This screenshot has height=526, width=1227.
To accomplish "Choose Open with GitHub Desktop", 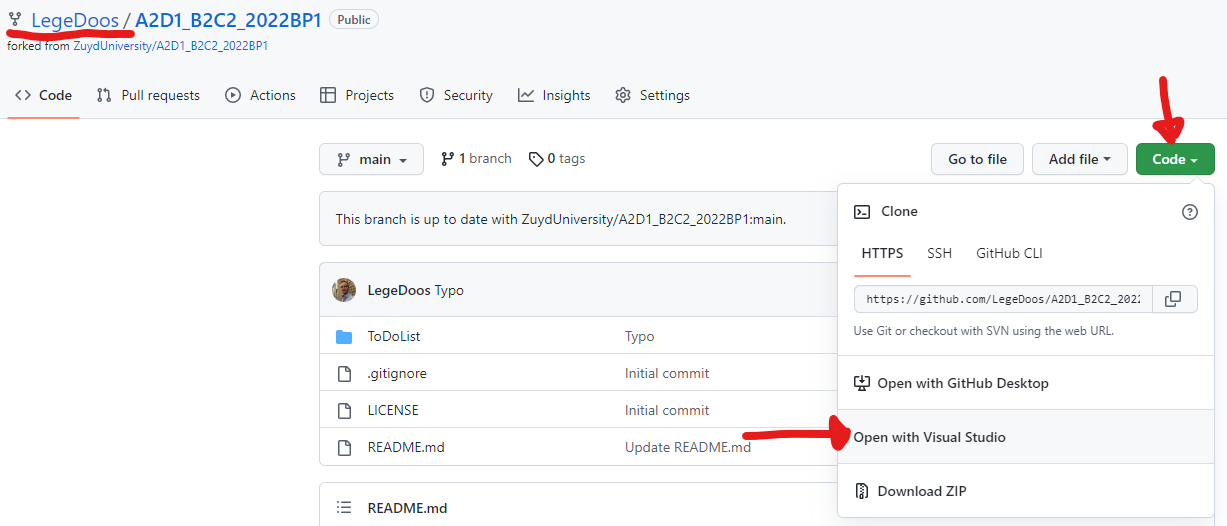I will coord(1026,383).
